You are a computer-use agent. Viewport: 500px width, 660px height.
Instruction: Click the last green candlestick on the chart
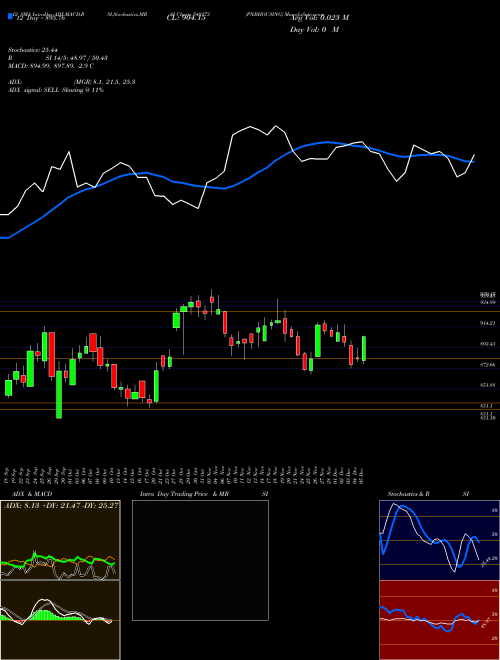pyautogui.click(x=364, y=349)
